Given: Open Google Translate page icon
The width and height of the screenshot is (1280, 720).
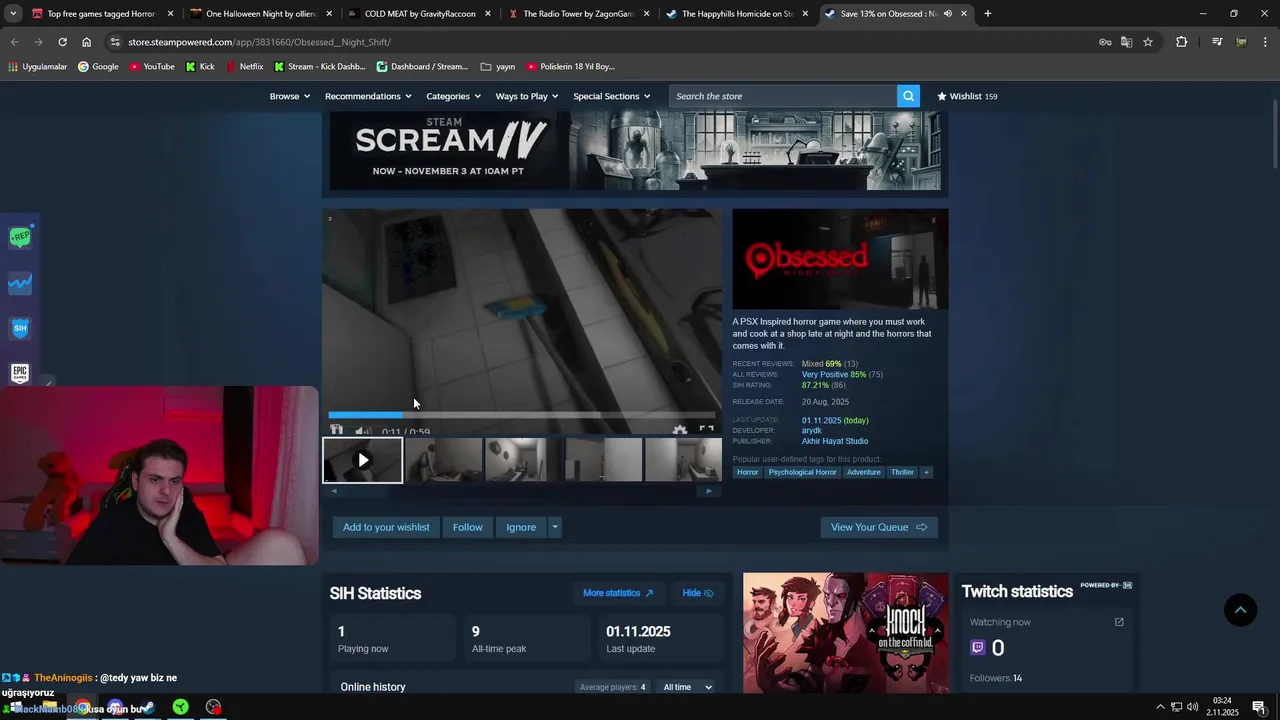Looking at the screenshot, I should (1126, 42).
